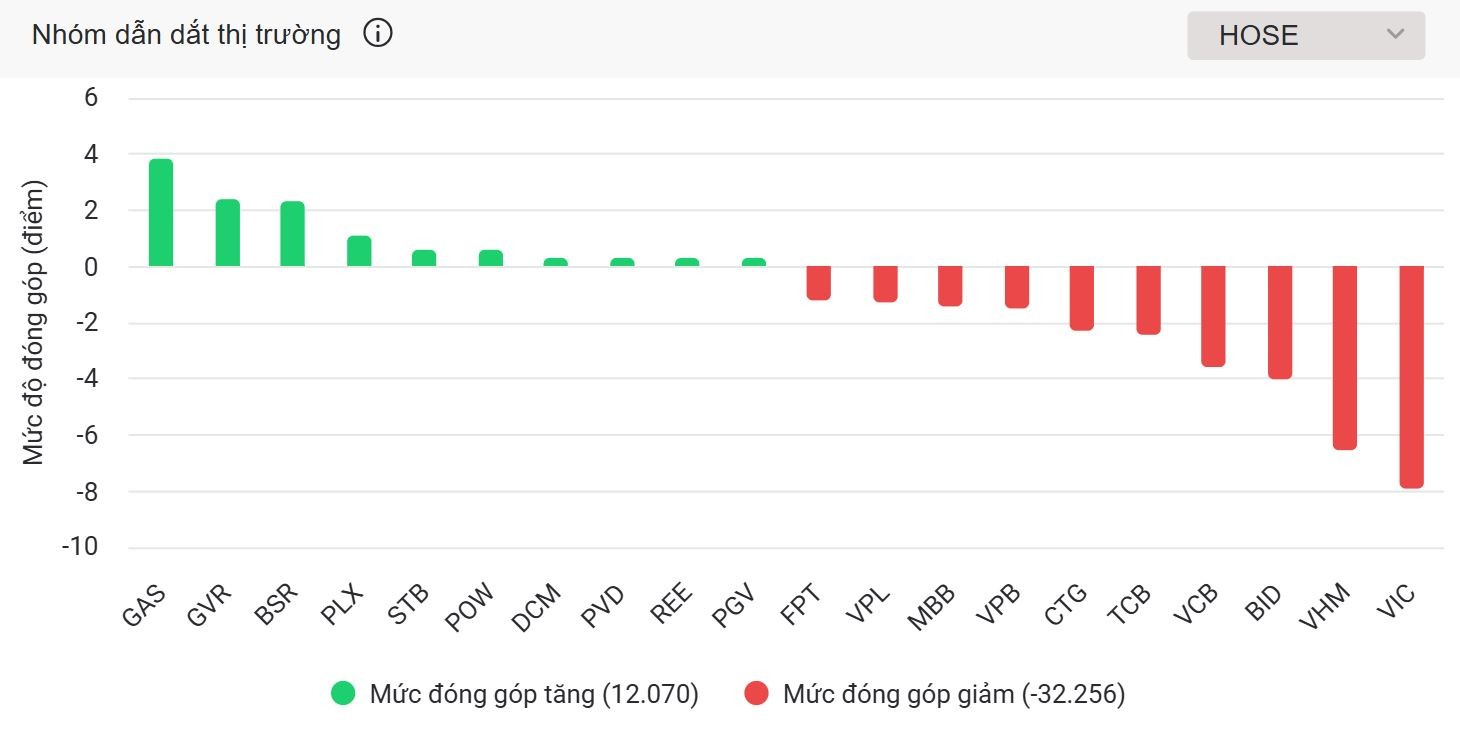Viewport: 1460px width, 748px height.
Task: Select the PLX contribution bar
Action: pos(359,251)
